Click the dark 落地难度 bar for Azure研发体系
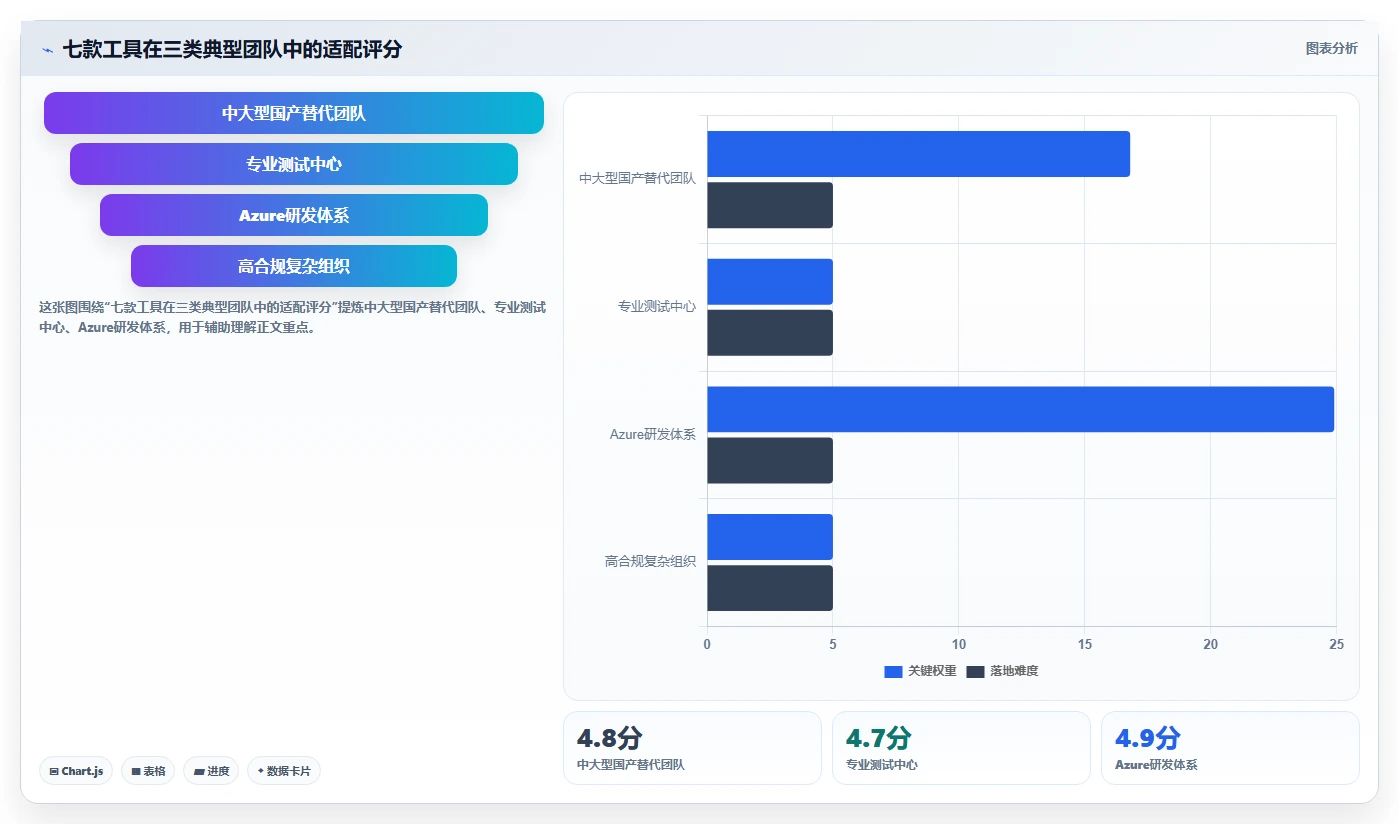Screen dimensions: 1399x824 pyautogui.click(x=770, y=460)
